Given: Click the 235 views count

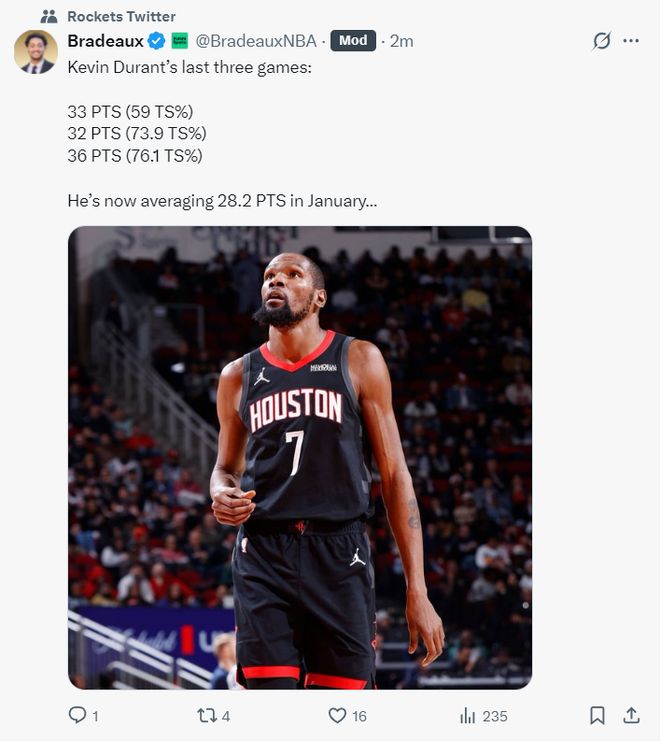Looking at the screenshot, I should (495, 716).
